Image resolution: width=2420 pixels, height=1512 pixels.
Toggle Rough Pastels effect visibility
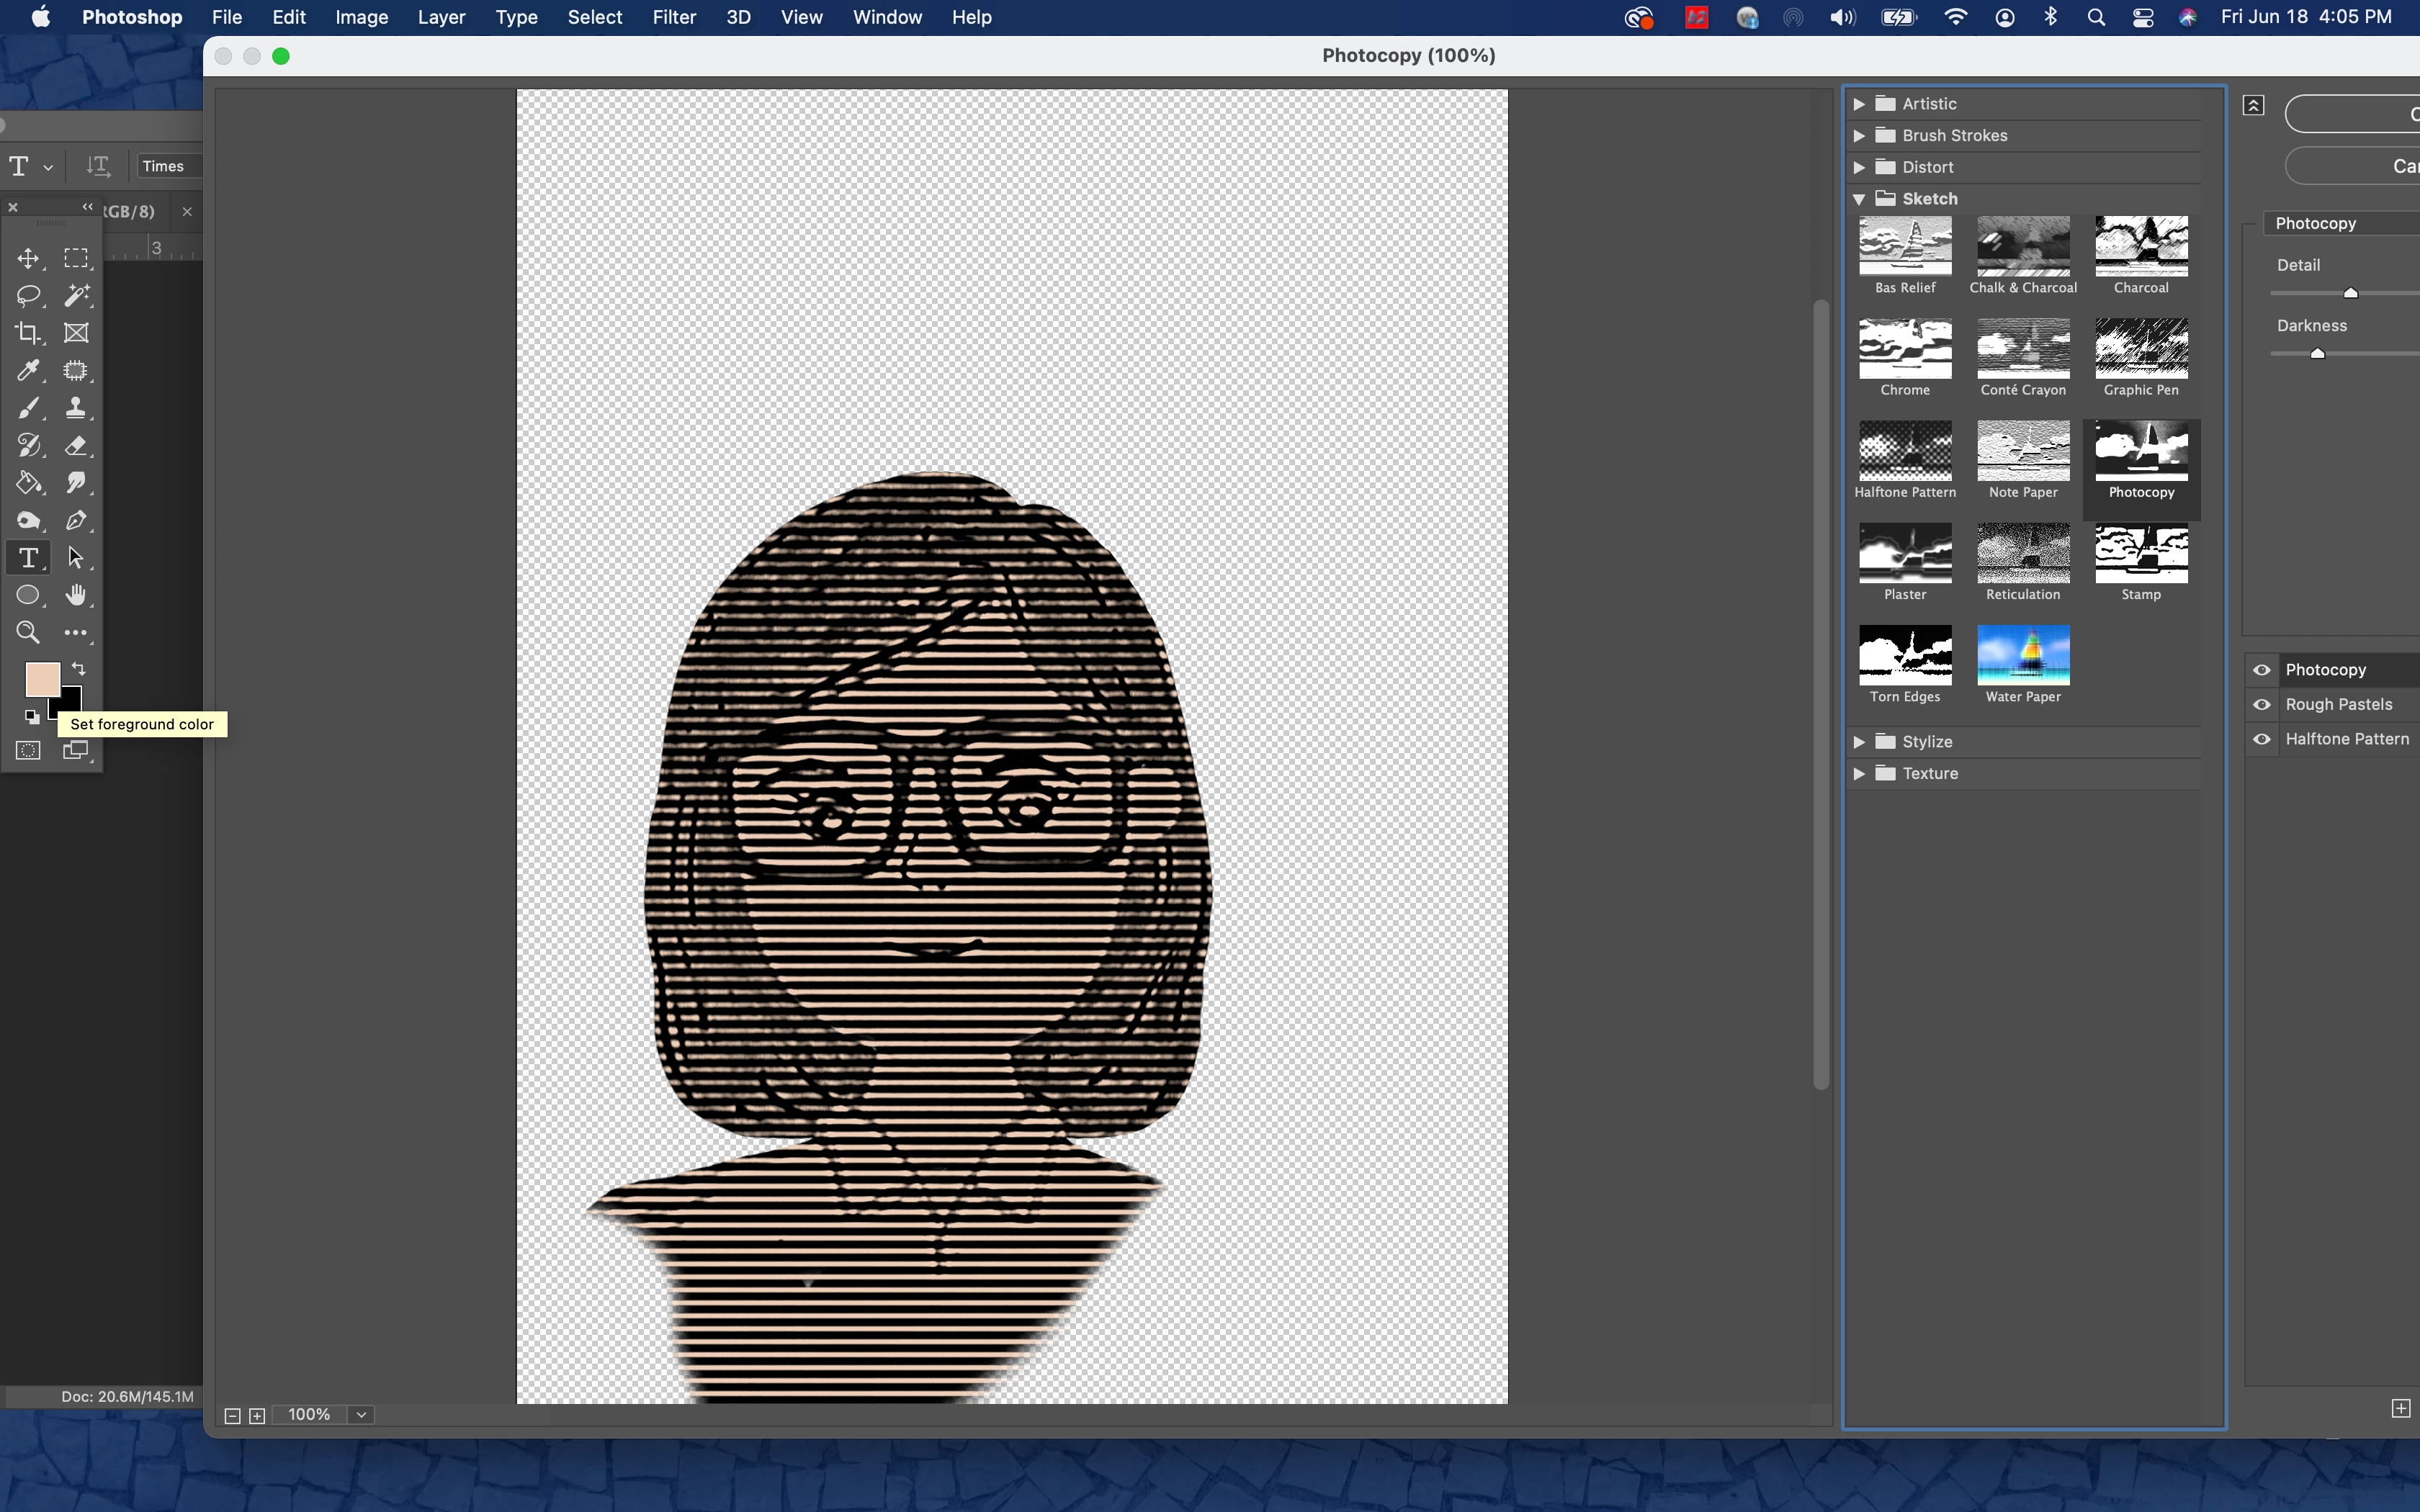[2262, 705]
